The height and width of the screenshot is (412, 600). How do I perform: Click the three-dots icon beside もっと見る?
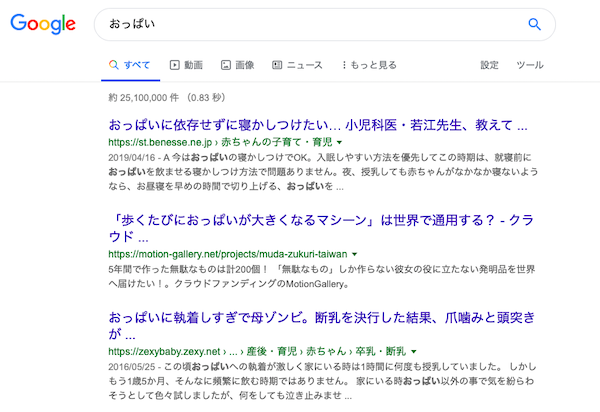[x=344, y=65]
